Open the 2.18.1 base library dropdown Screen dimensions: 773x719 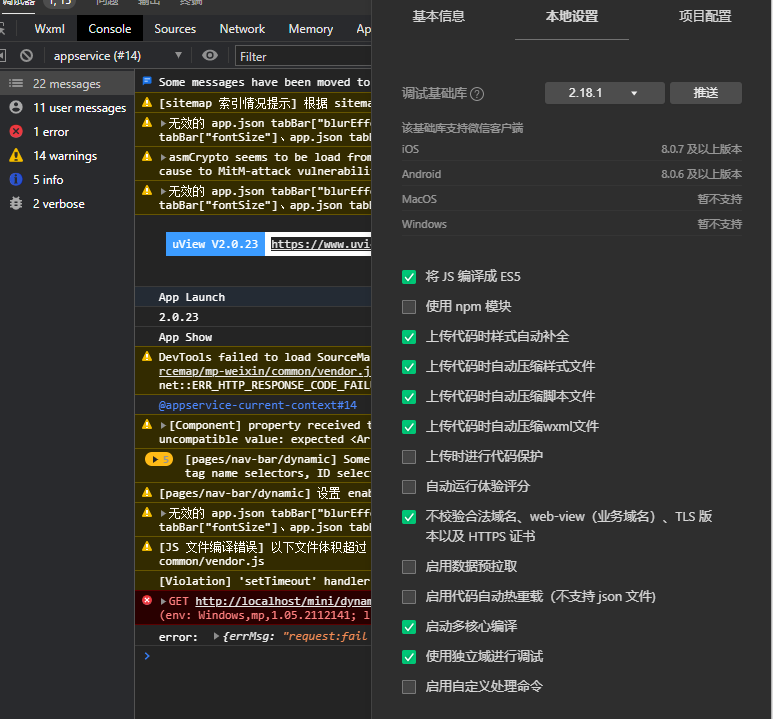pos(603,93)
